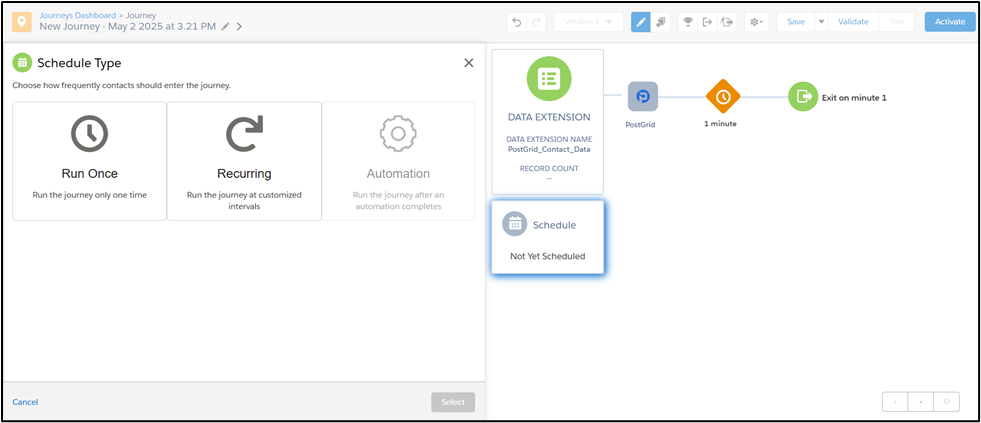This screenshot has height=423, width=981.
Task: Click the undo arrow in the toolbar
Action: tap(517, 22)
